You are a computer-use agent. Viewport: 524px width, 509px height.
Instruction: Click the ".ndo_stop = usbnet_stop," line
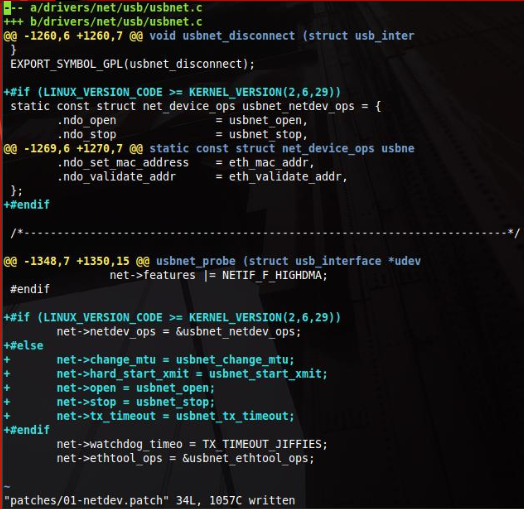(182, 134)
